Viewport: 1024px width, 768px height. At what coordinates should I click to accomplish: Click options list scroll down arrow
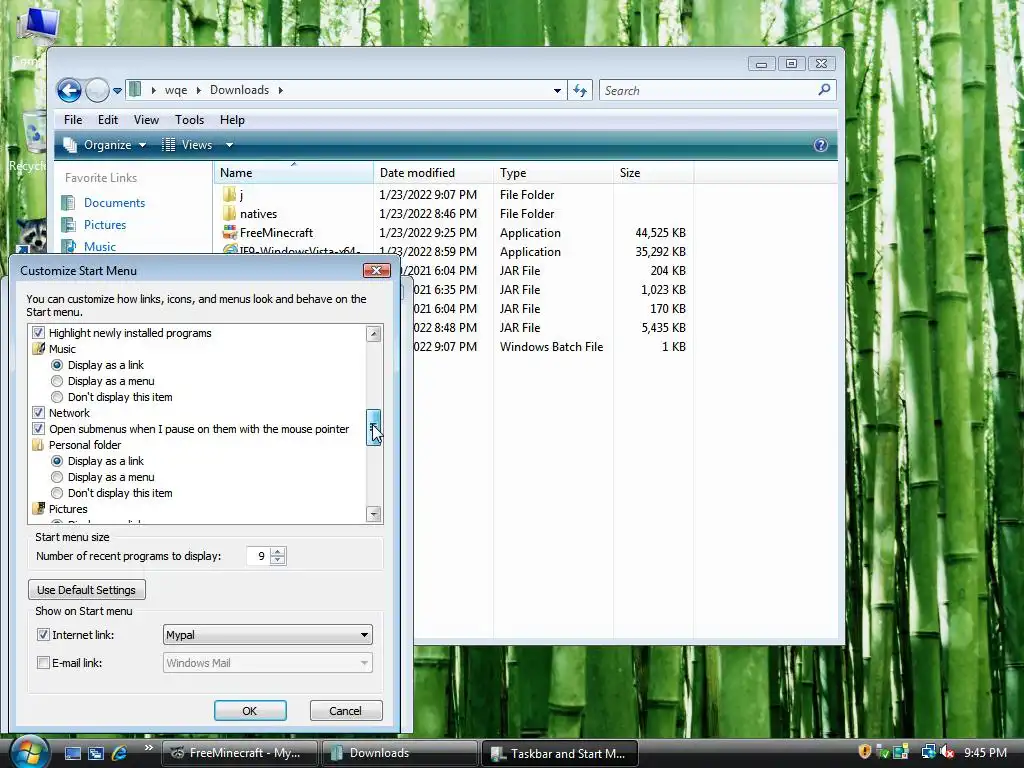pyautogui.click(x=374, y=514)
